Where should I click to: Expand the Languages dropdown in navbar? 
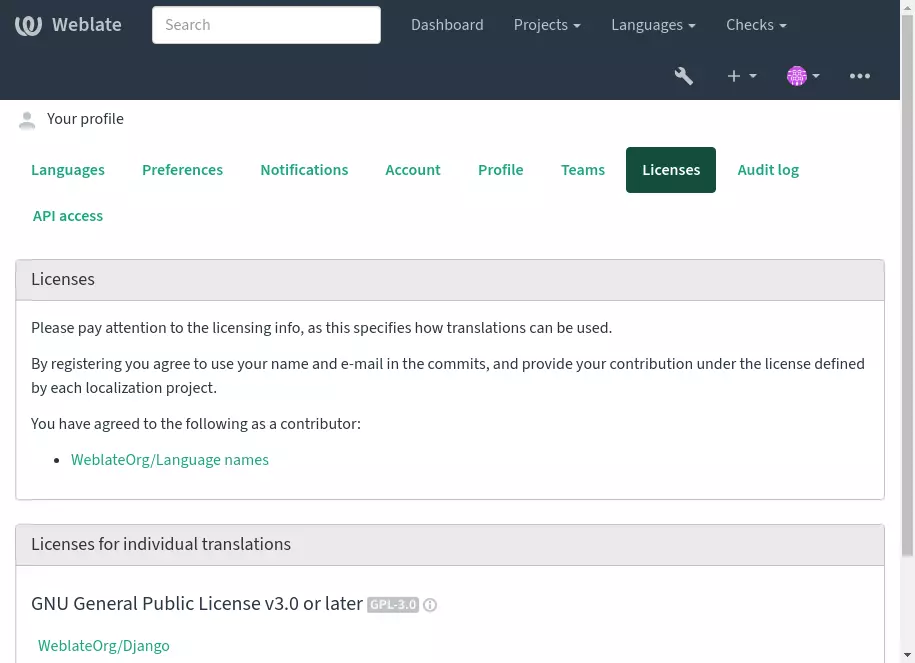[653, 25]
